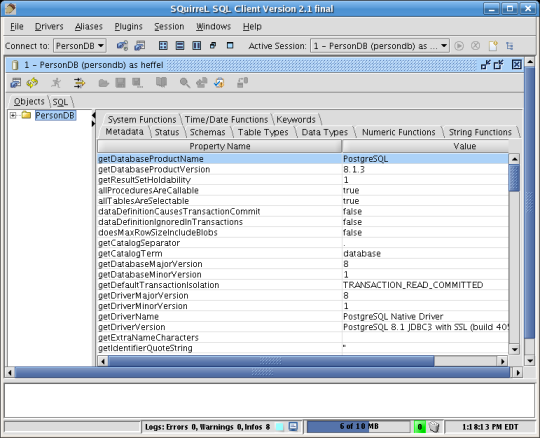Click greyed save-as floppy icon
Image resolution: width=540 pixels, height=438 pixels.
137,83
